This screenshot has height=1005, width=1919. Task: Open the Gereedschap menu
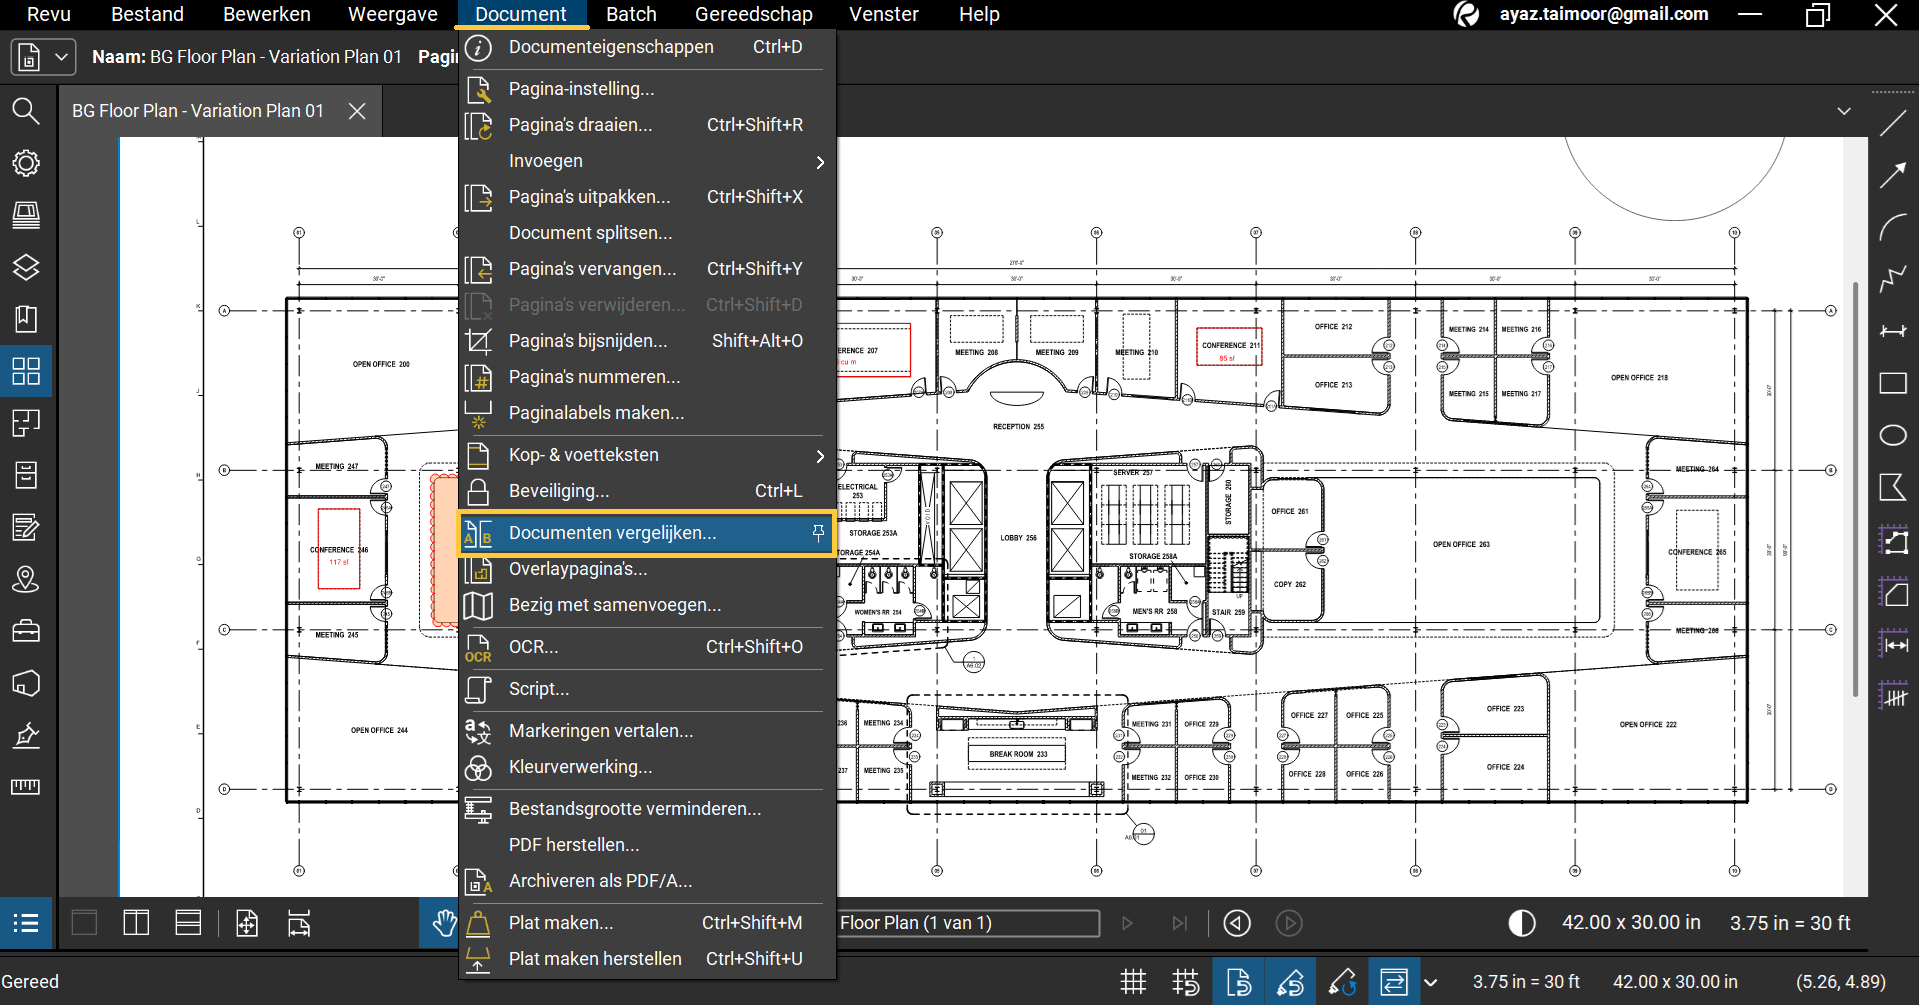(x=754, y=14)
